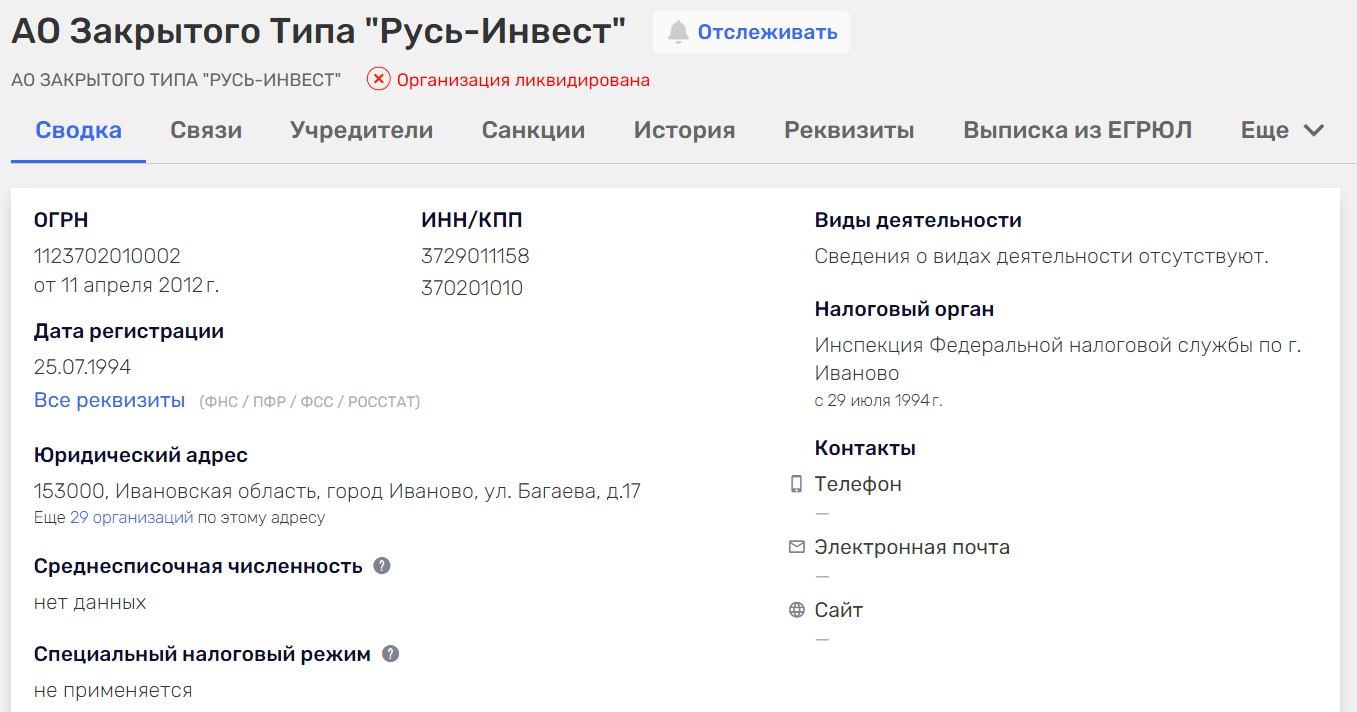Click the help icon beside Среднесписочная численность

(x=381, y=566)
